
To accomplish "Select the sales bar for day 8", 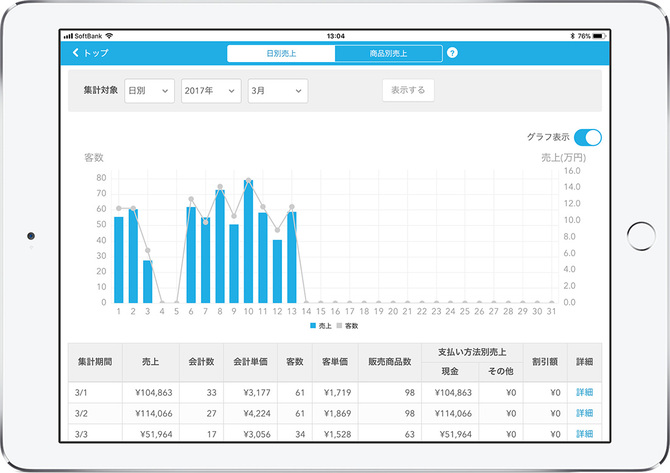I will (x=220, y=247).
